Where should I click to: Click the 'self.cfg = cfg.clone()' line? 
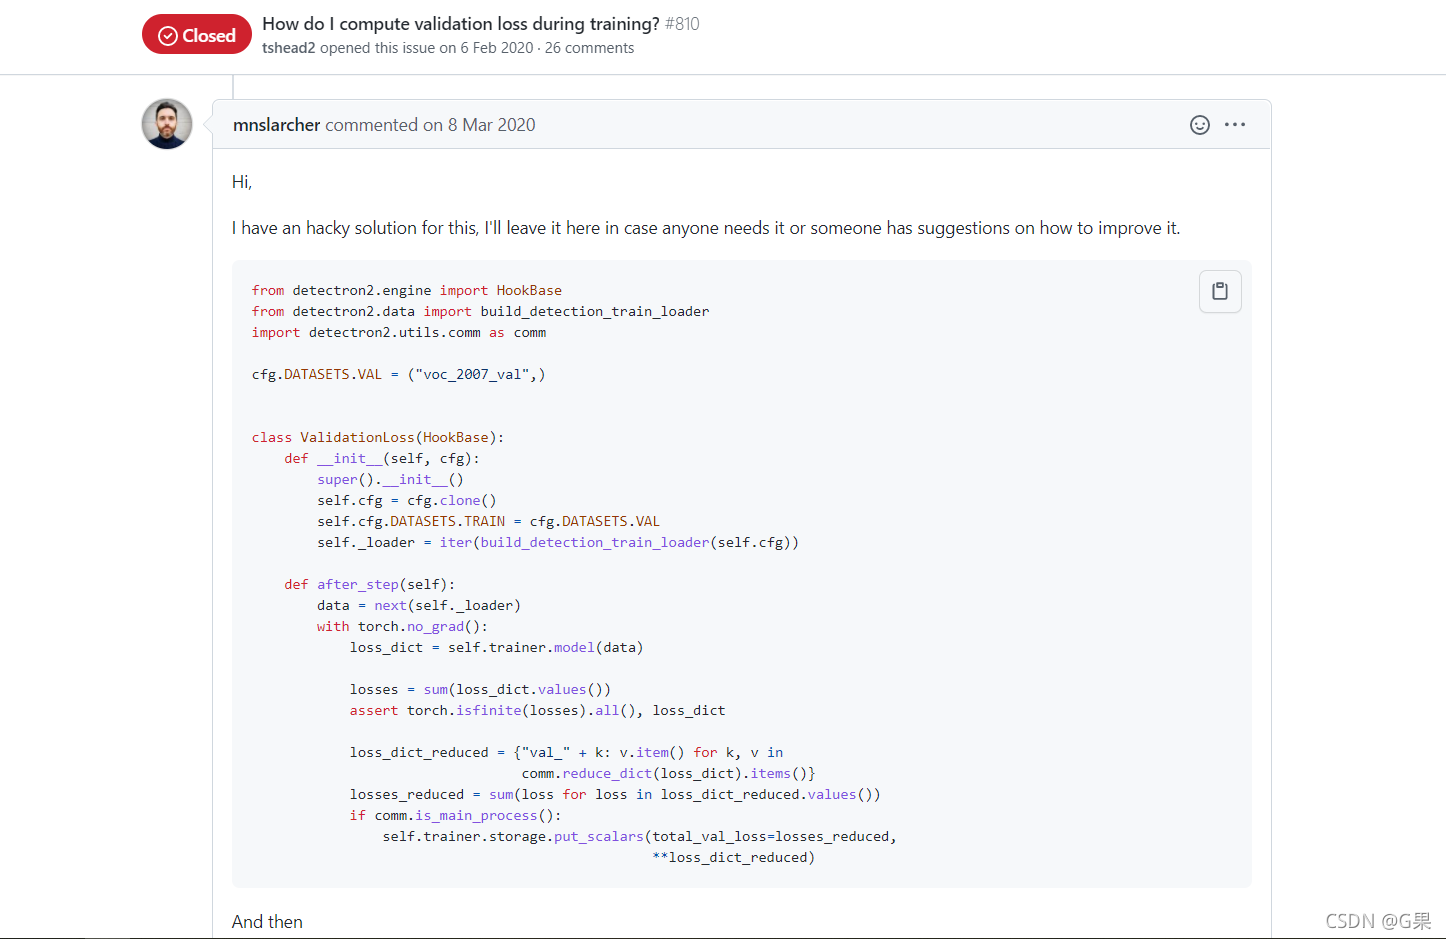pyautogui.click(x=407, y=500)
